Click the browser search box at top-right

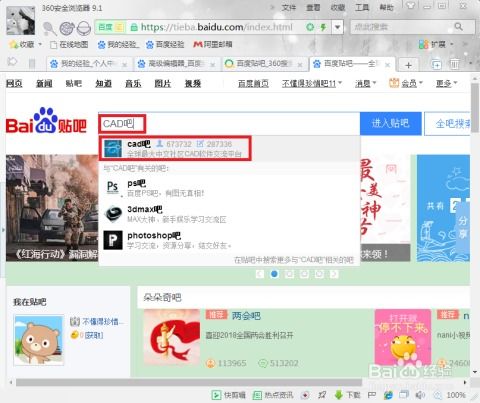click(413, 27)
